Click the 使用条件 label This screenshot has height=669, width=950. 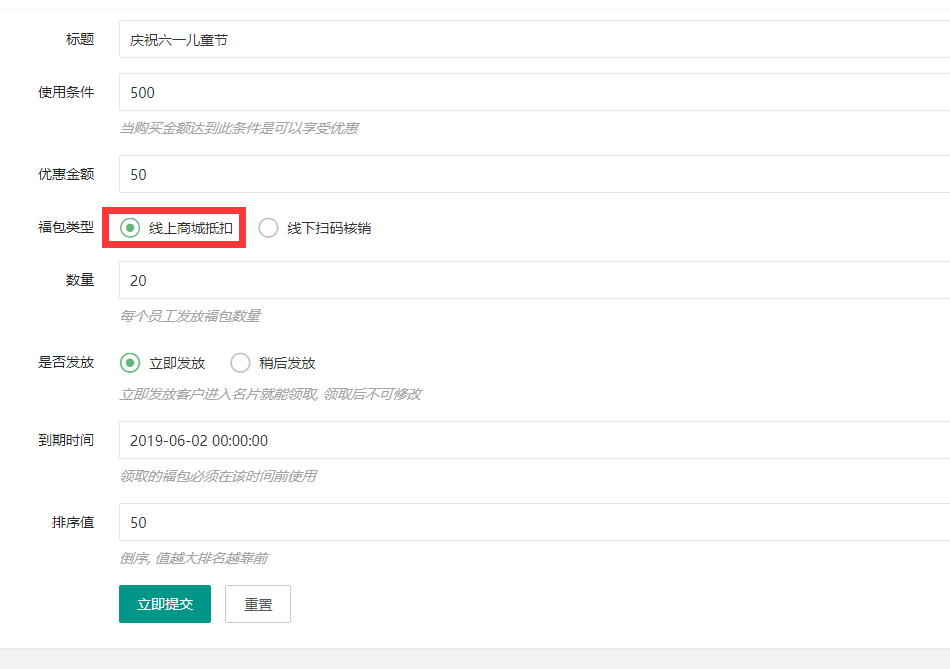pos(66,92)
